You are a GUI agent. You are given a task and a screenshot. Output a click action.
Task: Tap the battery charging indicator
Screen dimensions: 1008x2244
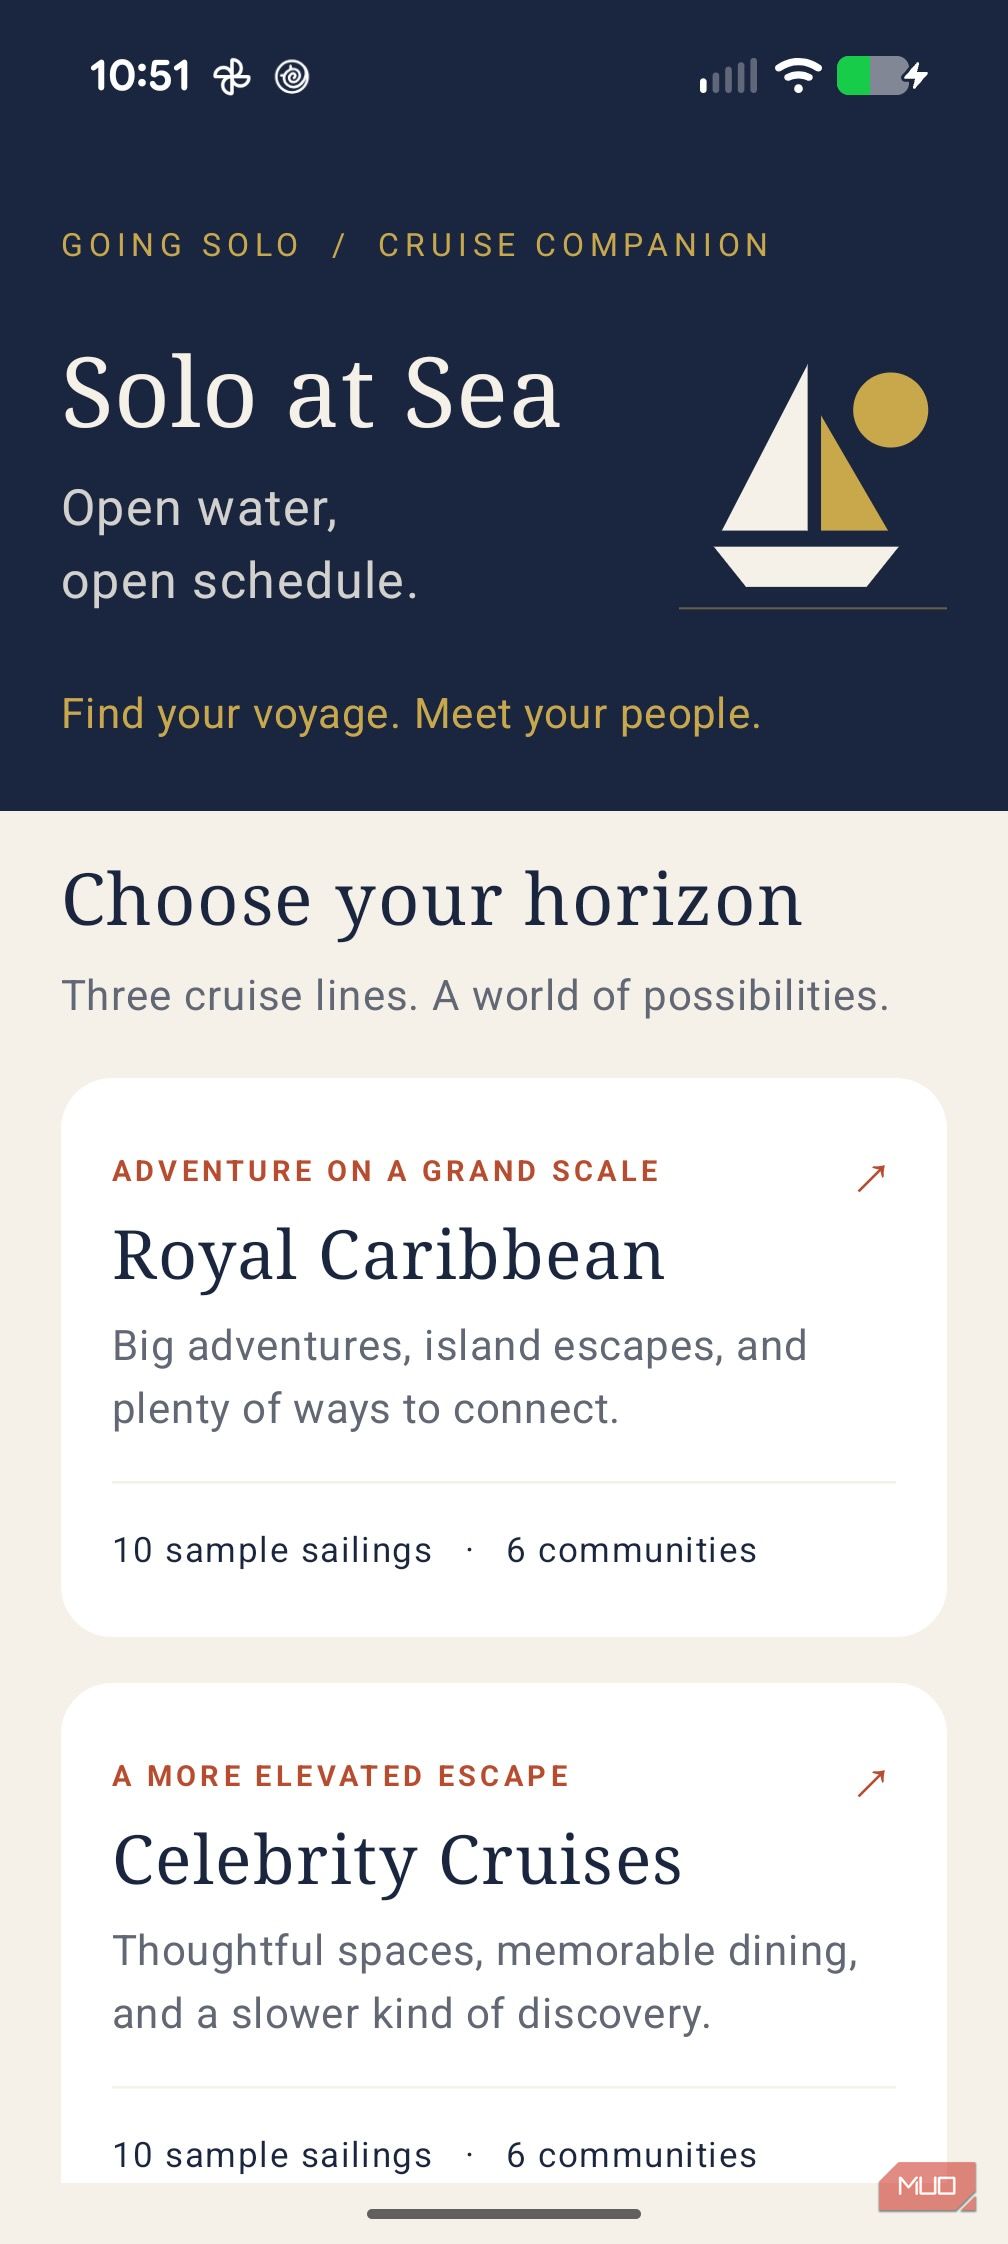(882, 75)
